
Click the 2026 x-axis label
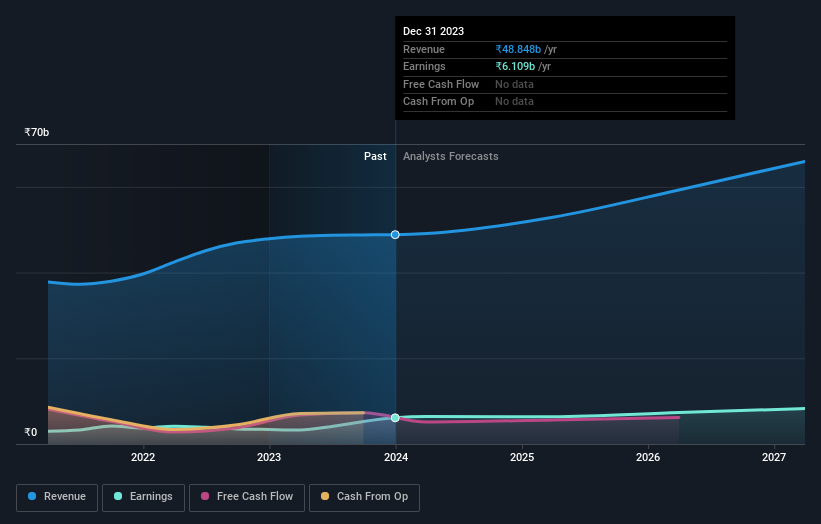[x=648, y=457]
